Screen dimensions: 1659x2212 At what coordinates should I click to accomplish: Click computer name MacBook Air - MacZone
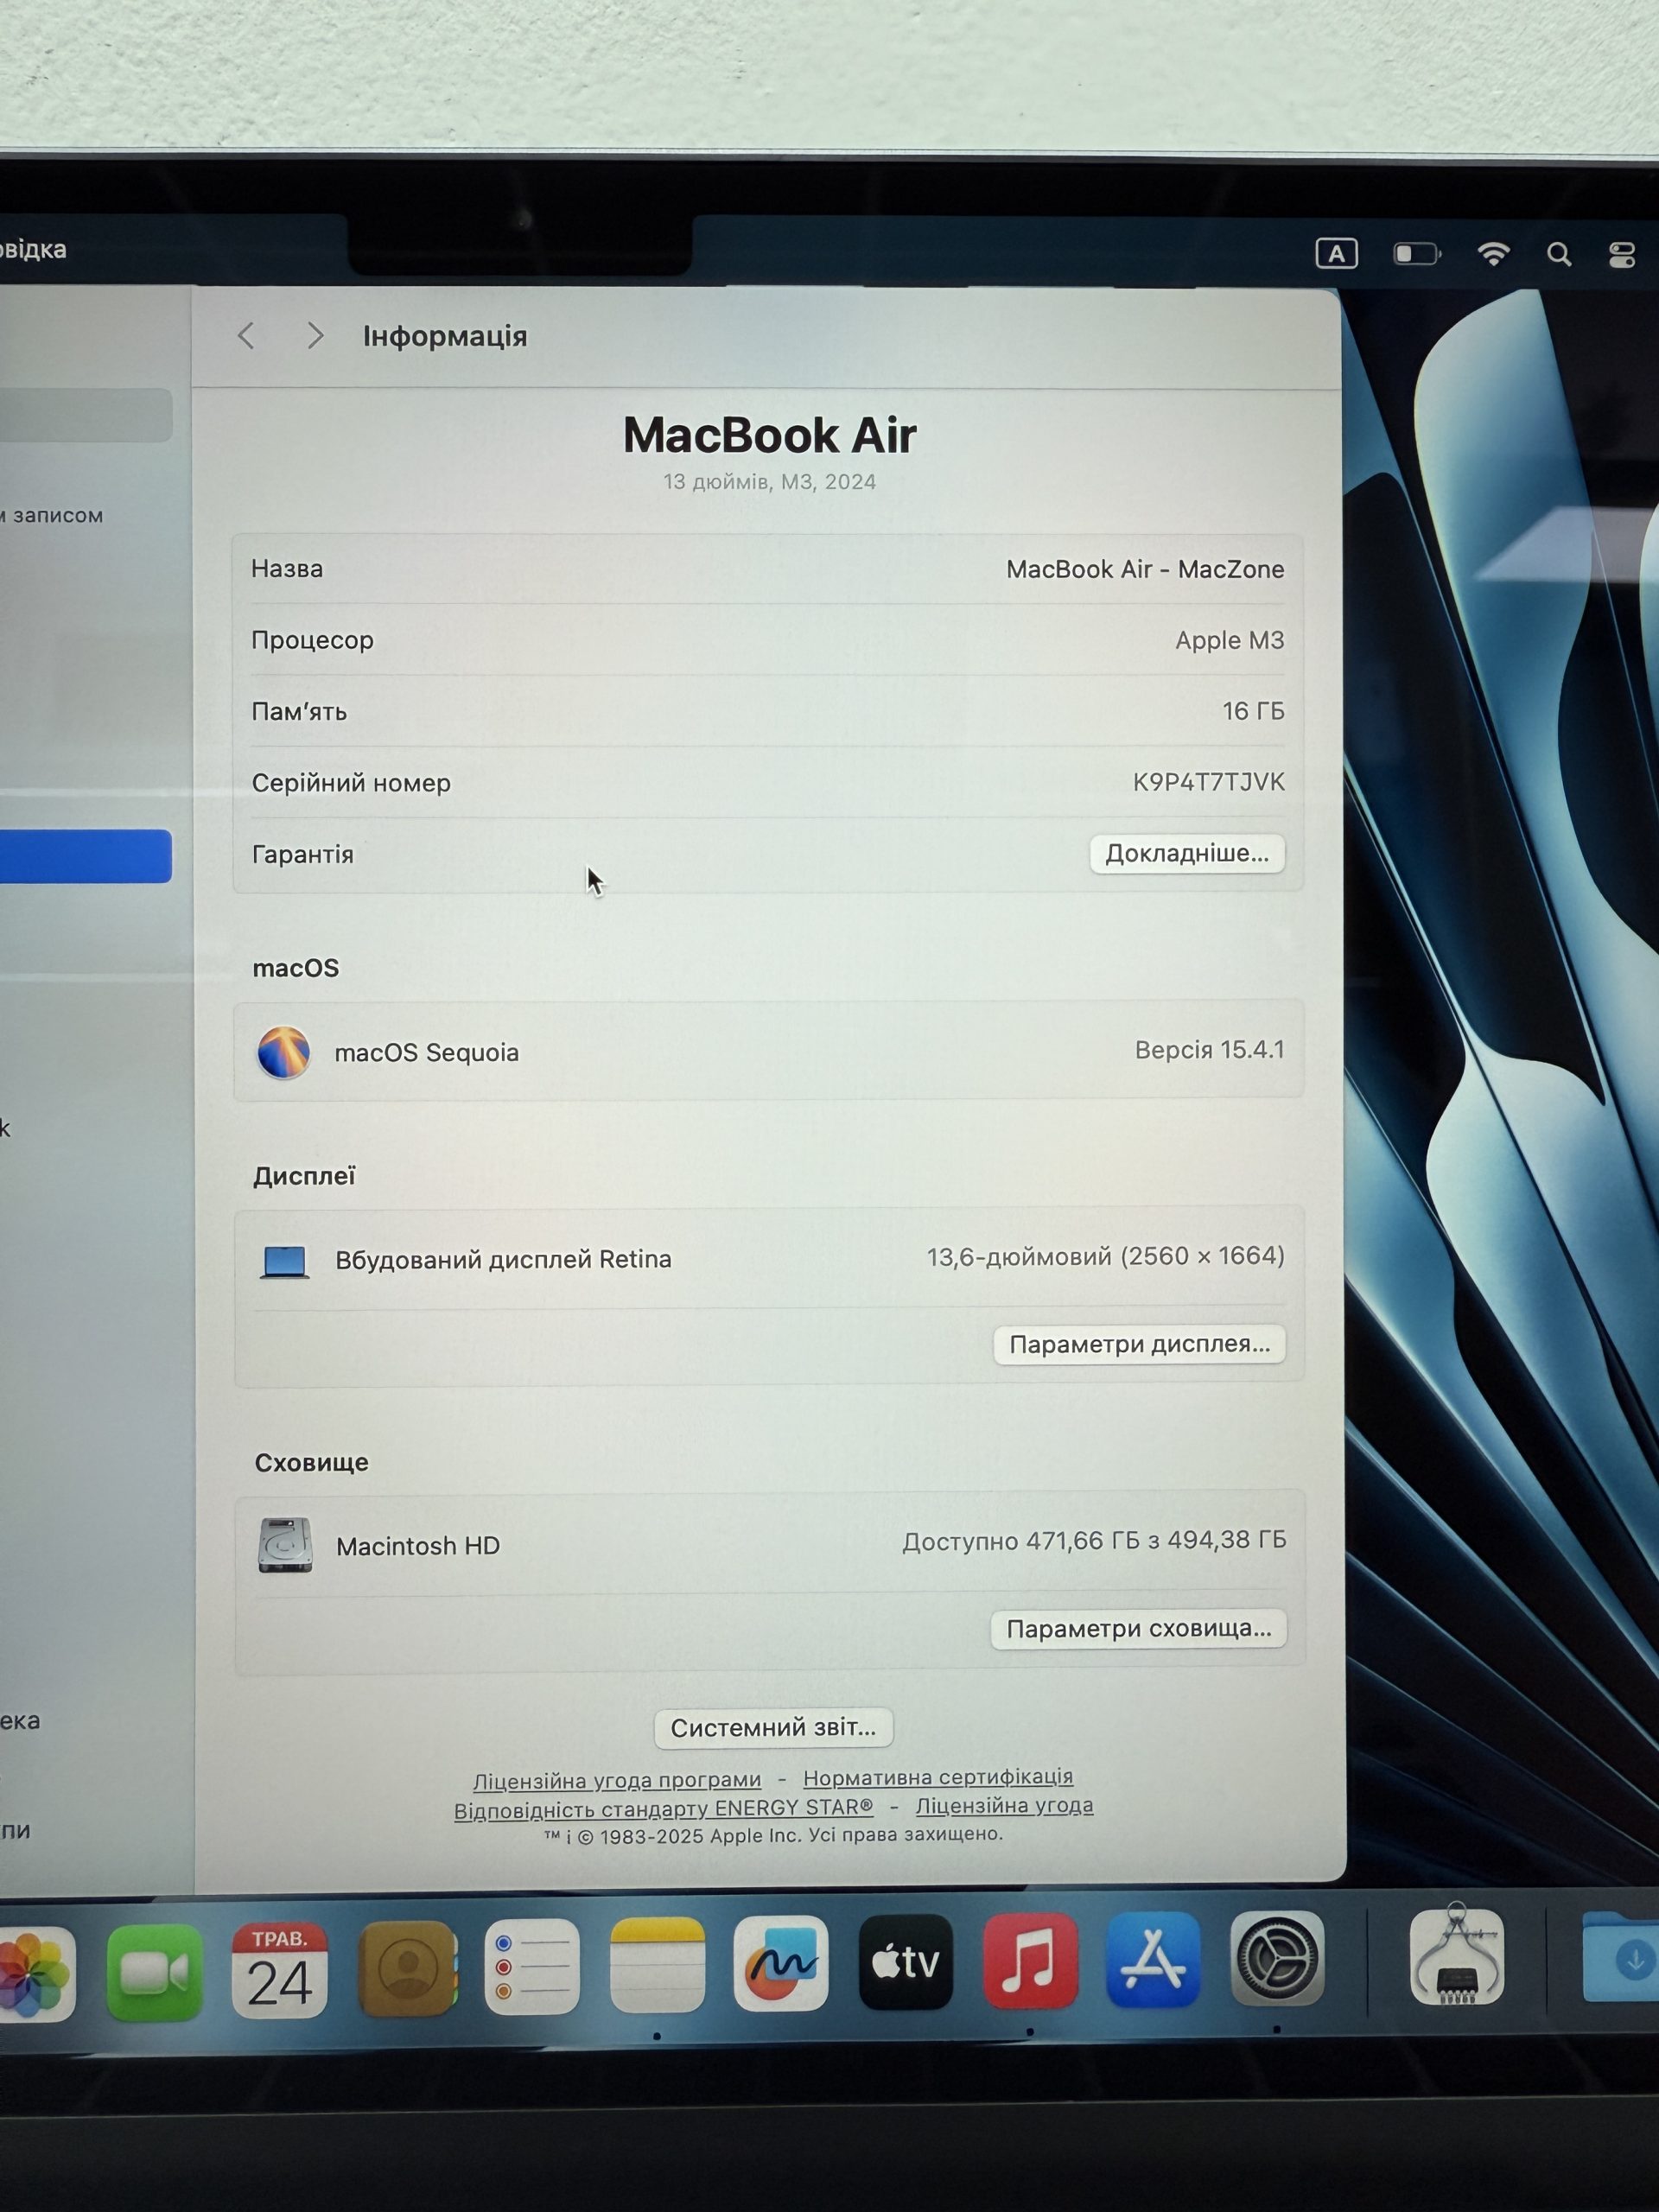tap(1145, 569)
